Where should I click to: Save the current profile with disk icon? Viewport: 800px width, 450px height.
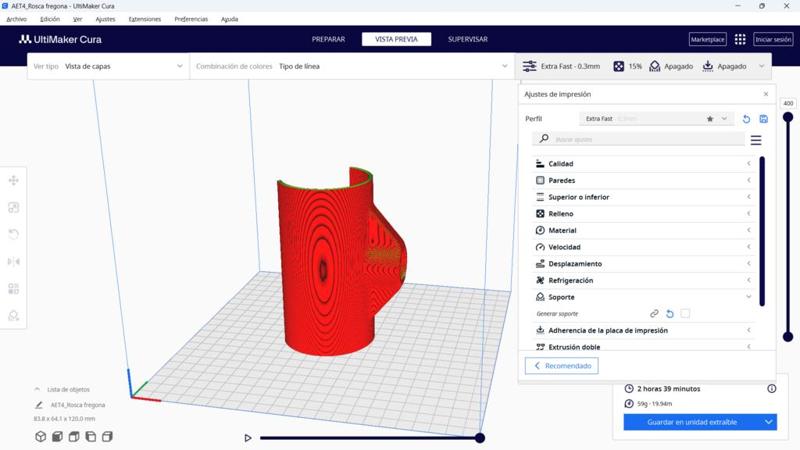(763, 119)
